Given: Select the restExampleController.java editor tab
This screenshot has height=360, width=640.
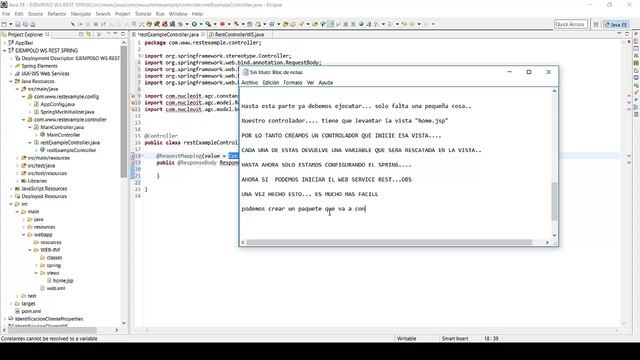Looking at the screenshot, I should (168, 35).
